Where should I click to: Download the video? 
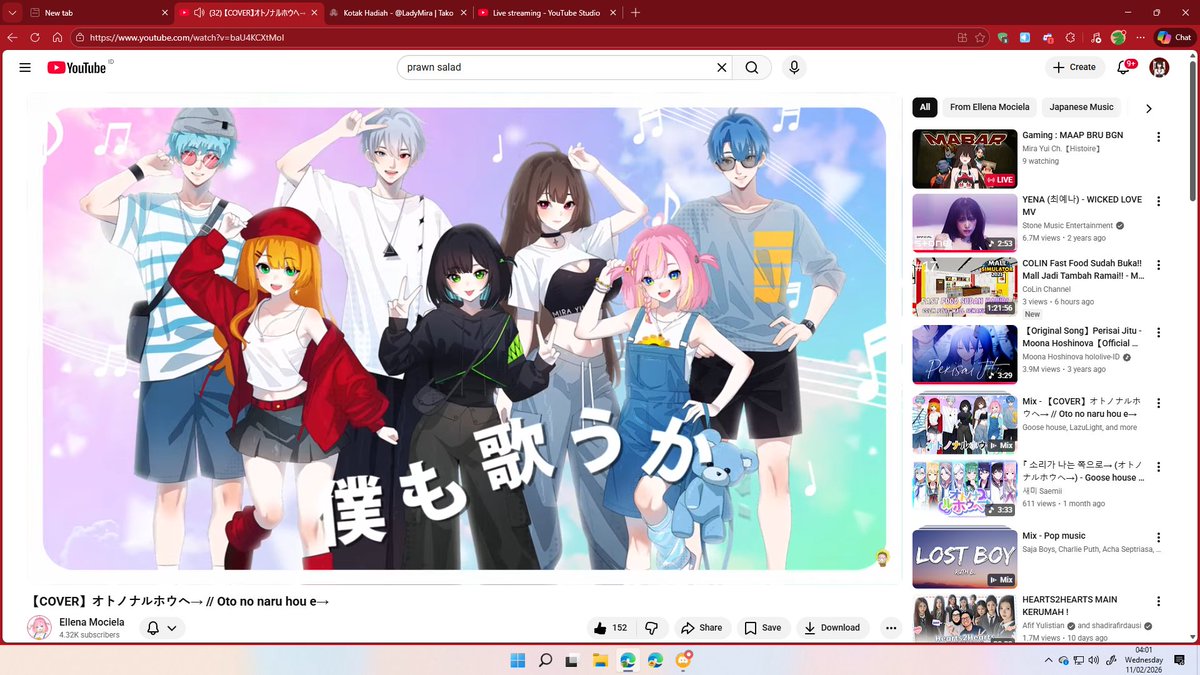[832, 628]
